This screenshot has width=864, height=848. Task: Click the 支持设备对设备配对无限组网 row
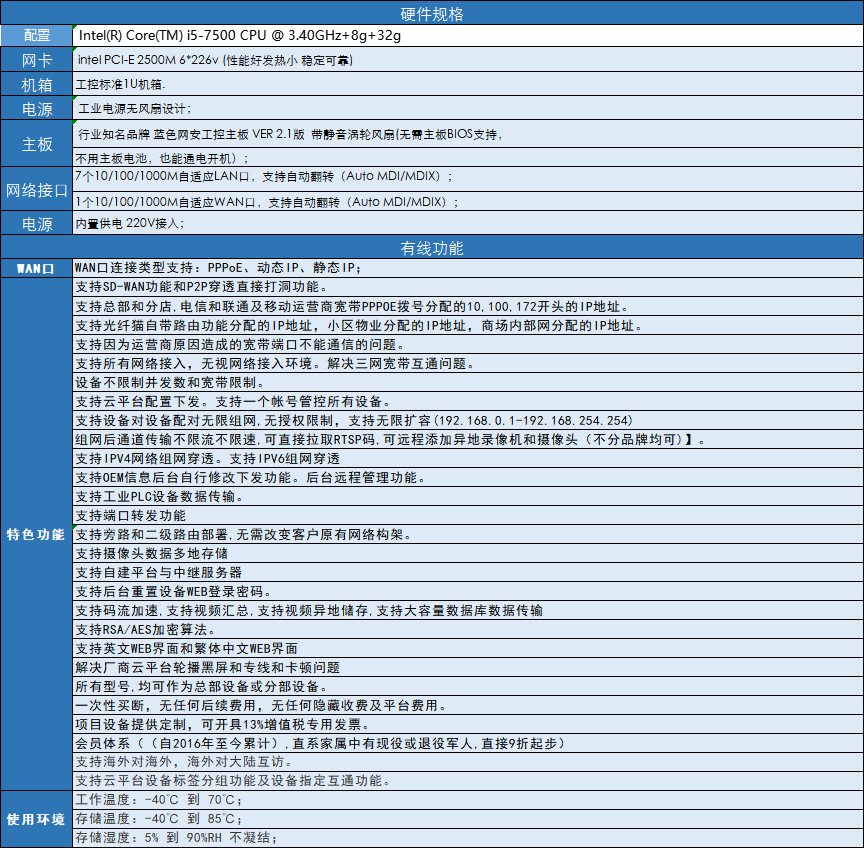coord(468,420)
